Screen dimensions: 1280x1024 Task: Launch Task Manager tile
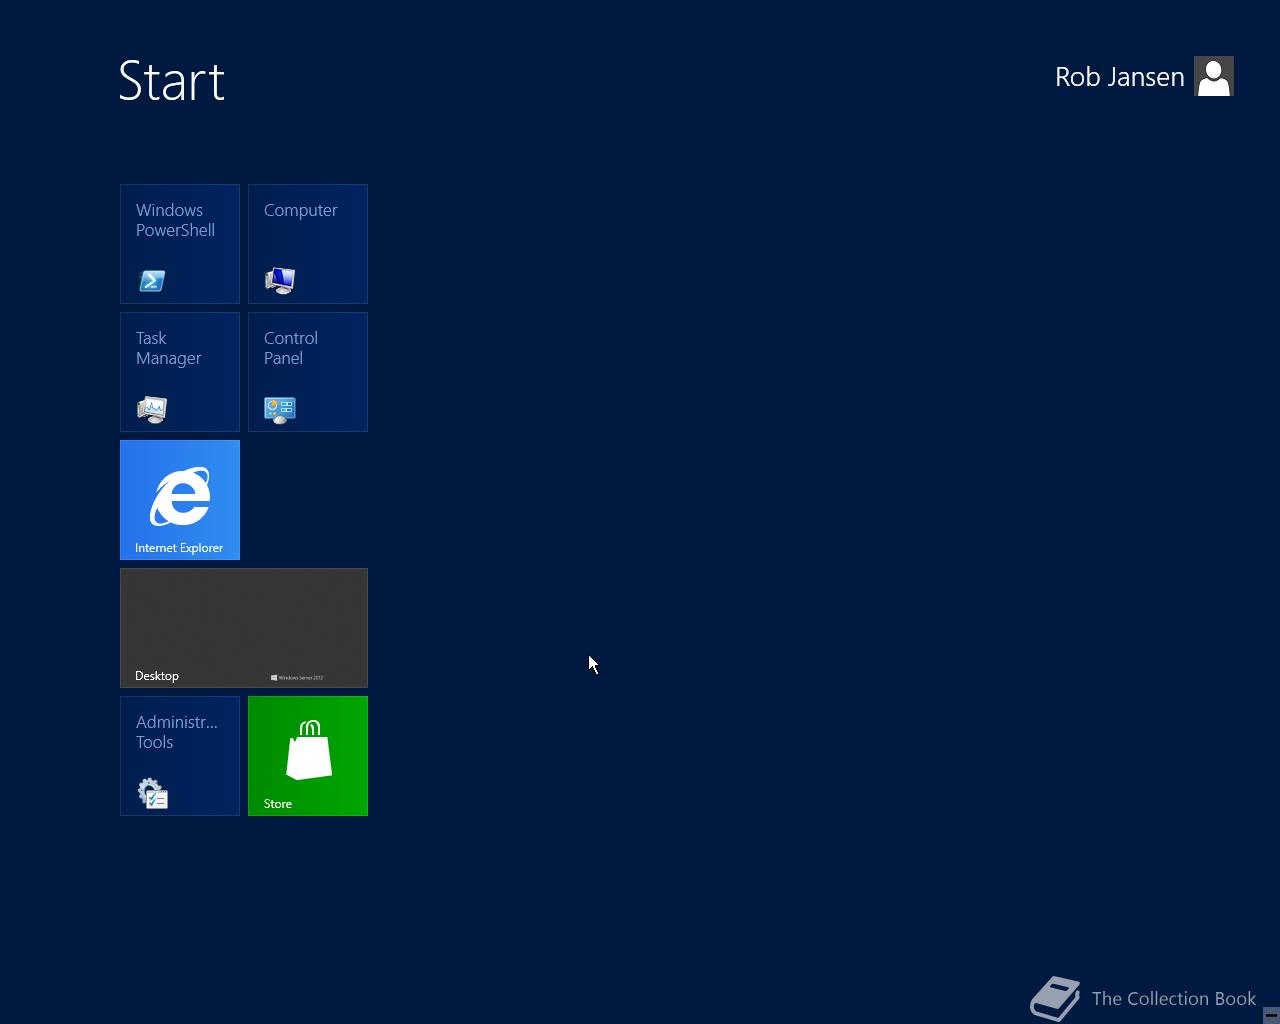click(x=180, y=372)
